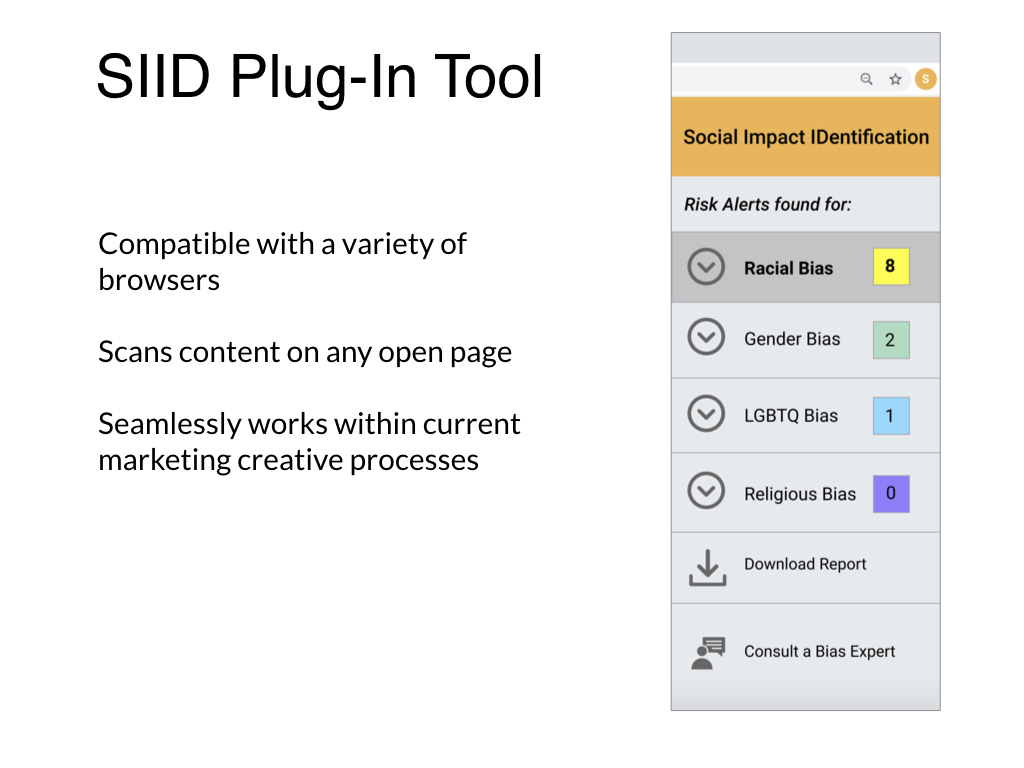Viewport: 1024px width, 768px height.
Task: Click the SIID Plug-In Tool title
Action: tap(319, 78)
